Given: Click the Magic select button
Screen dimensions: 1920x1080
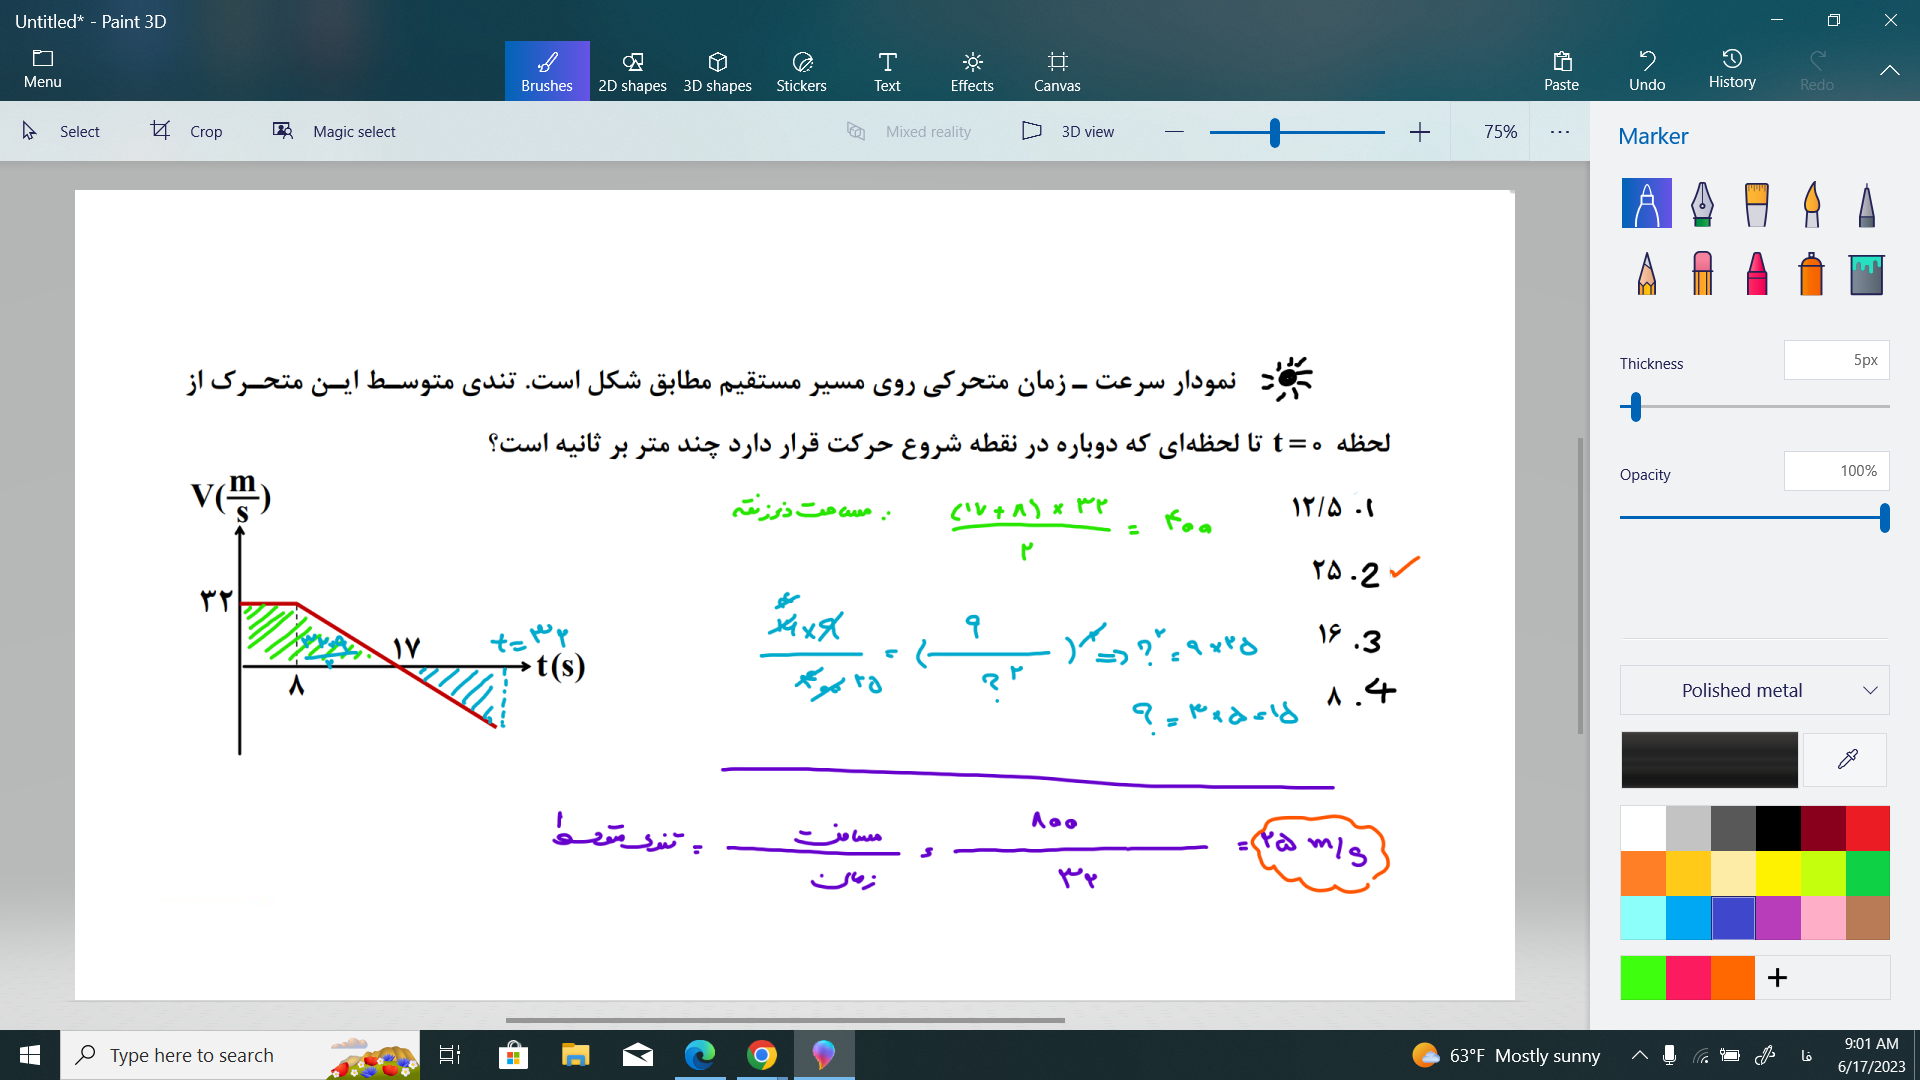Looking at the screenshot, I should click(x=334, y=131).
